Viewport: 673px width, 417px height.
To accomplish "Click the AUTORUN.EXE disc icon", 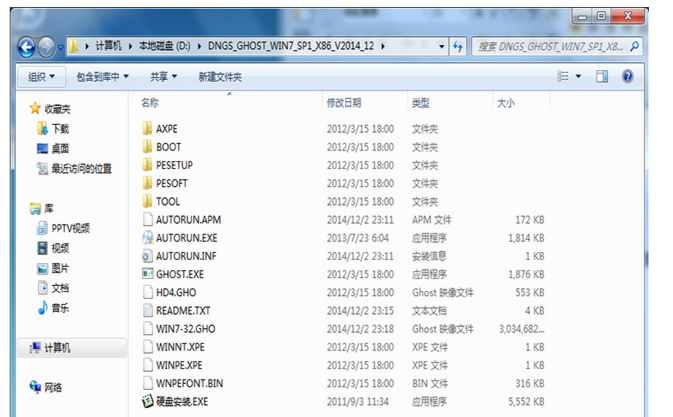I will [148, 237].
